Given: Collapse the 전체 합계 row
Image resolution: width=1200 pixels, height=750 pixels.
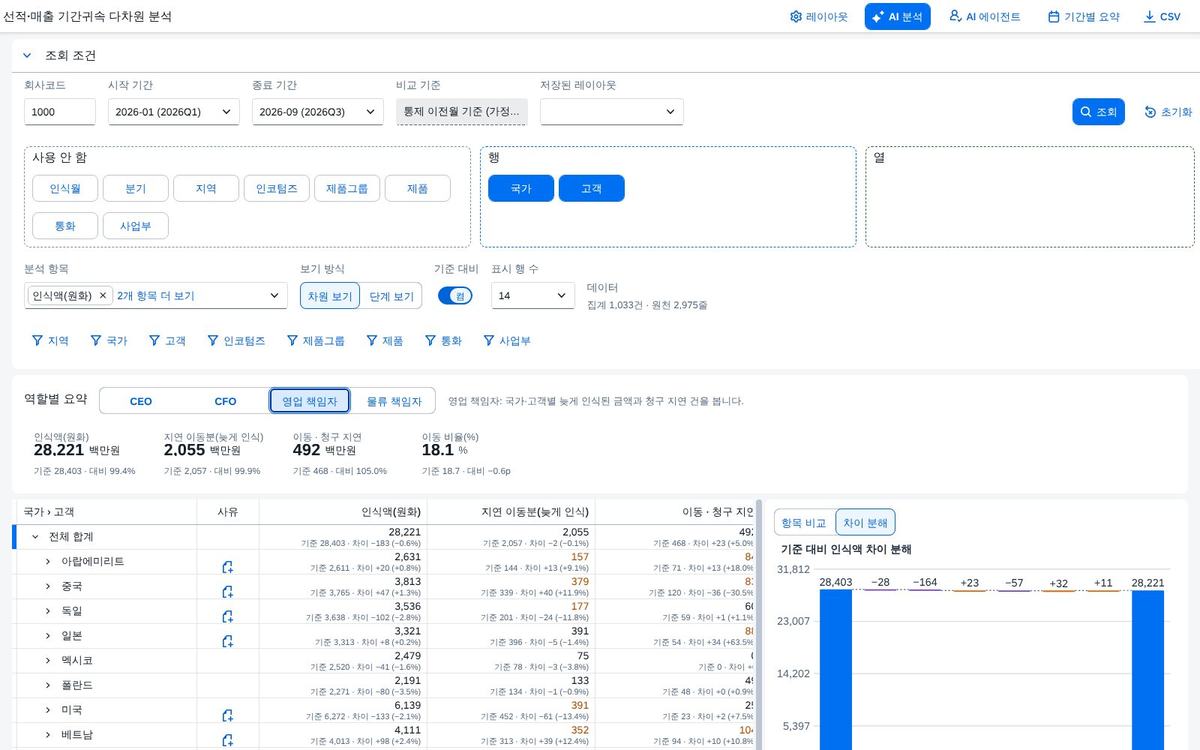Looking at the screenshot, I should point(35,537).
